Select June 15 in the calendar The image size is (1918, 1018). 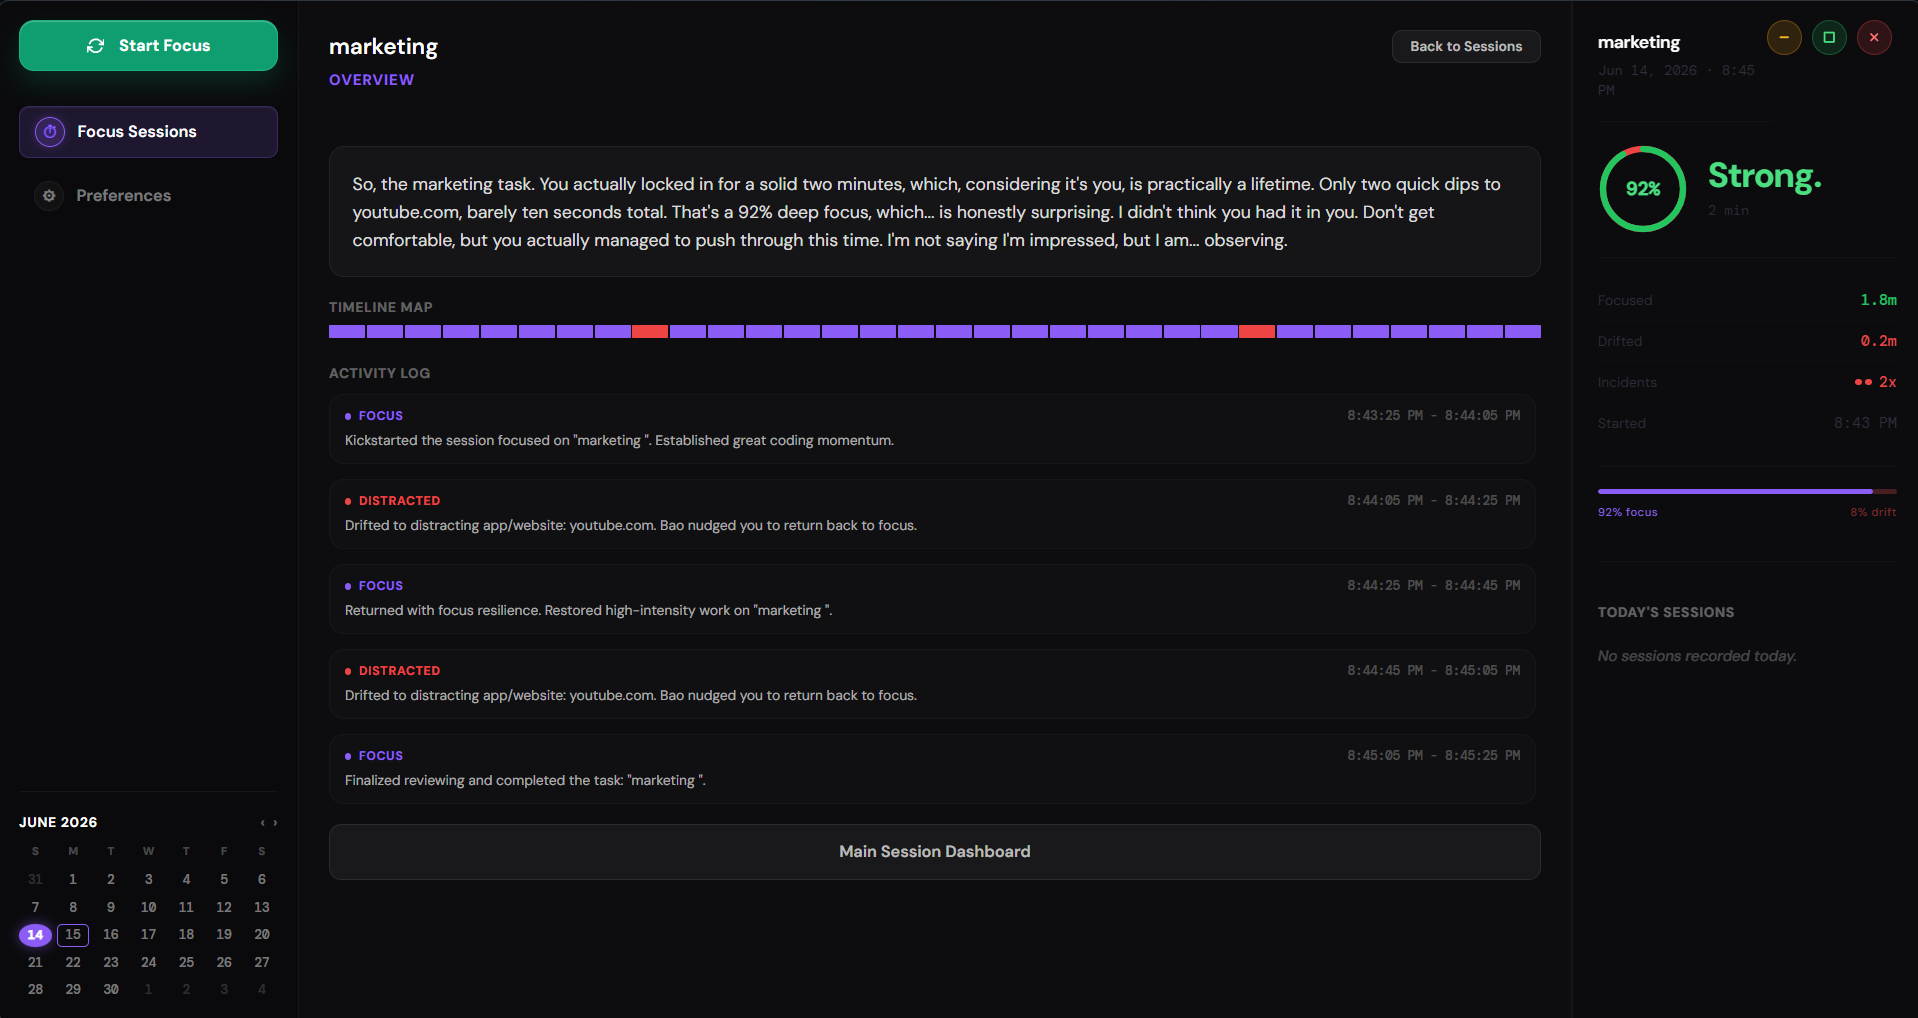(73, 935)
